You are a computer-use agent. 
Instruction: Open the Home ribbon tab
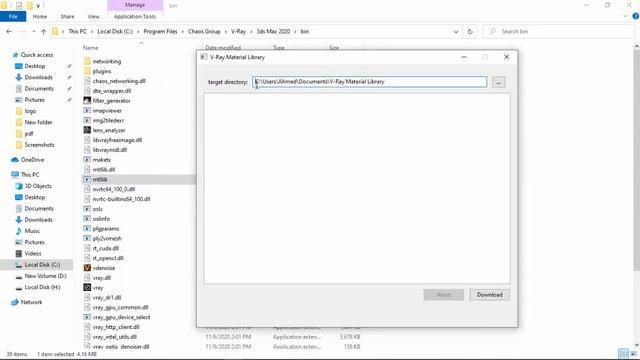coord(40,16)
